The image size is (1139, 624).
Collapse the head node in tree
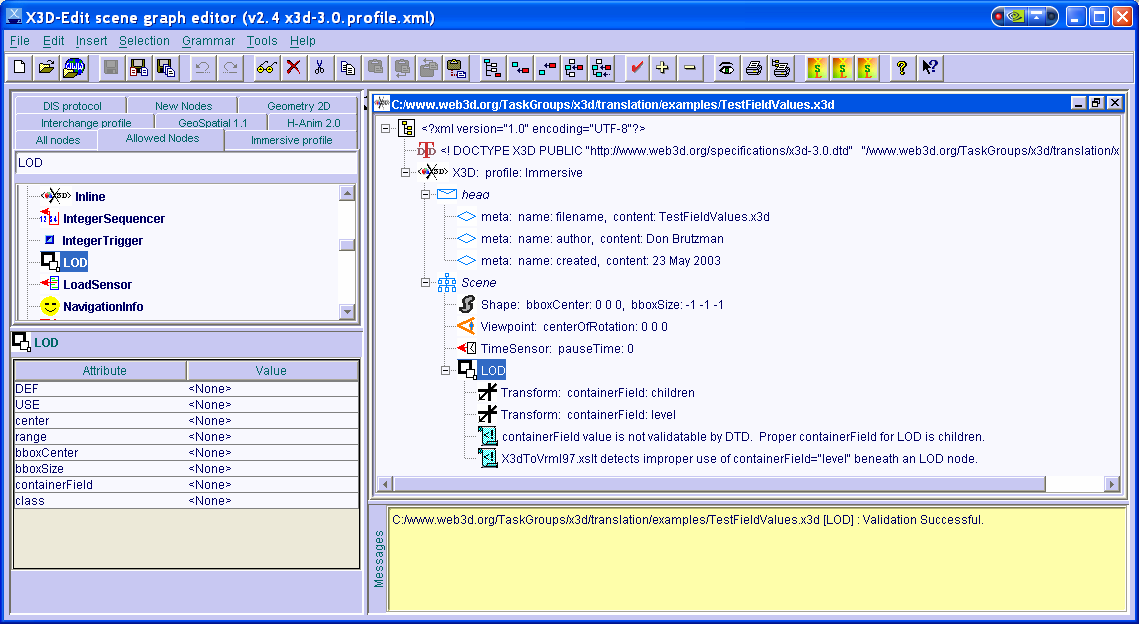(x=425, y=195)
